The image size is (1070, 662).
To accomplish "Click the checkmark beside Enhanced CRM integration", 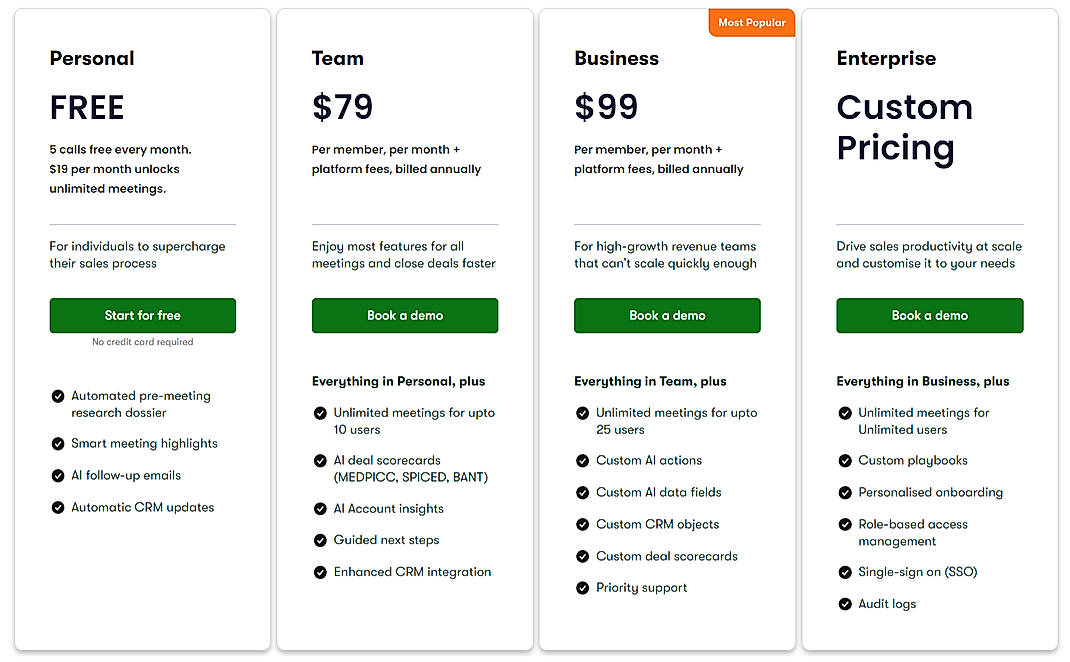I will click(x=320, y=572).
